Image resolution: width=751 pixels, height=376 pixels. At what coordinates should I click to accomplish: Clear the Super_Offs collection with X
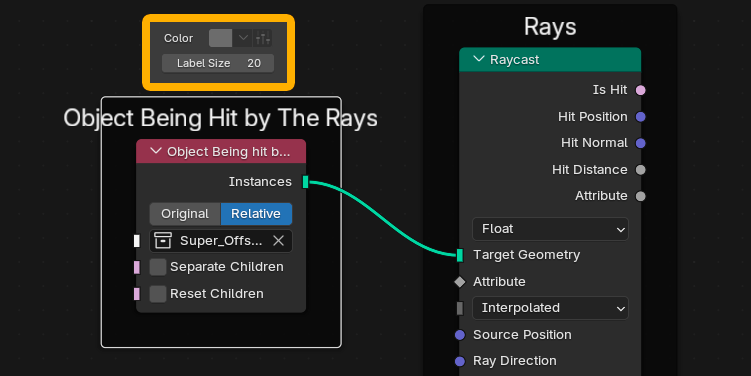[x=278, y=240]
